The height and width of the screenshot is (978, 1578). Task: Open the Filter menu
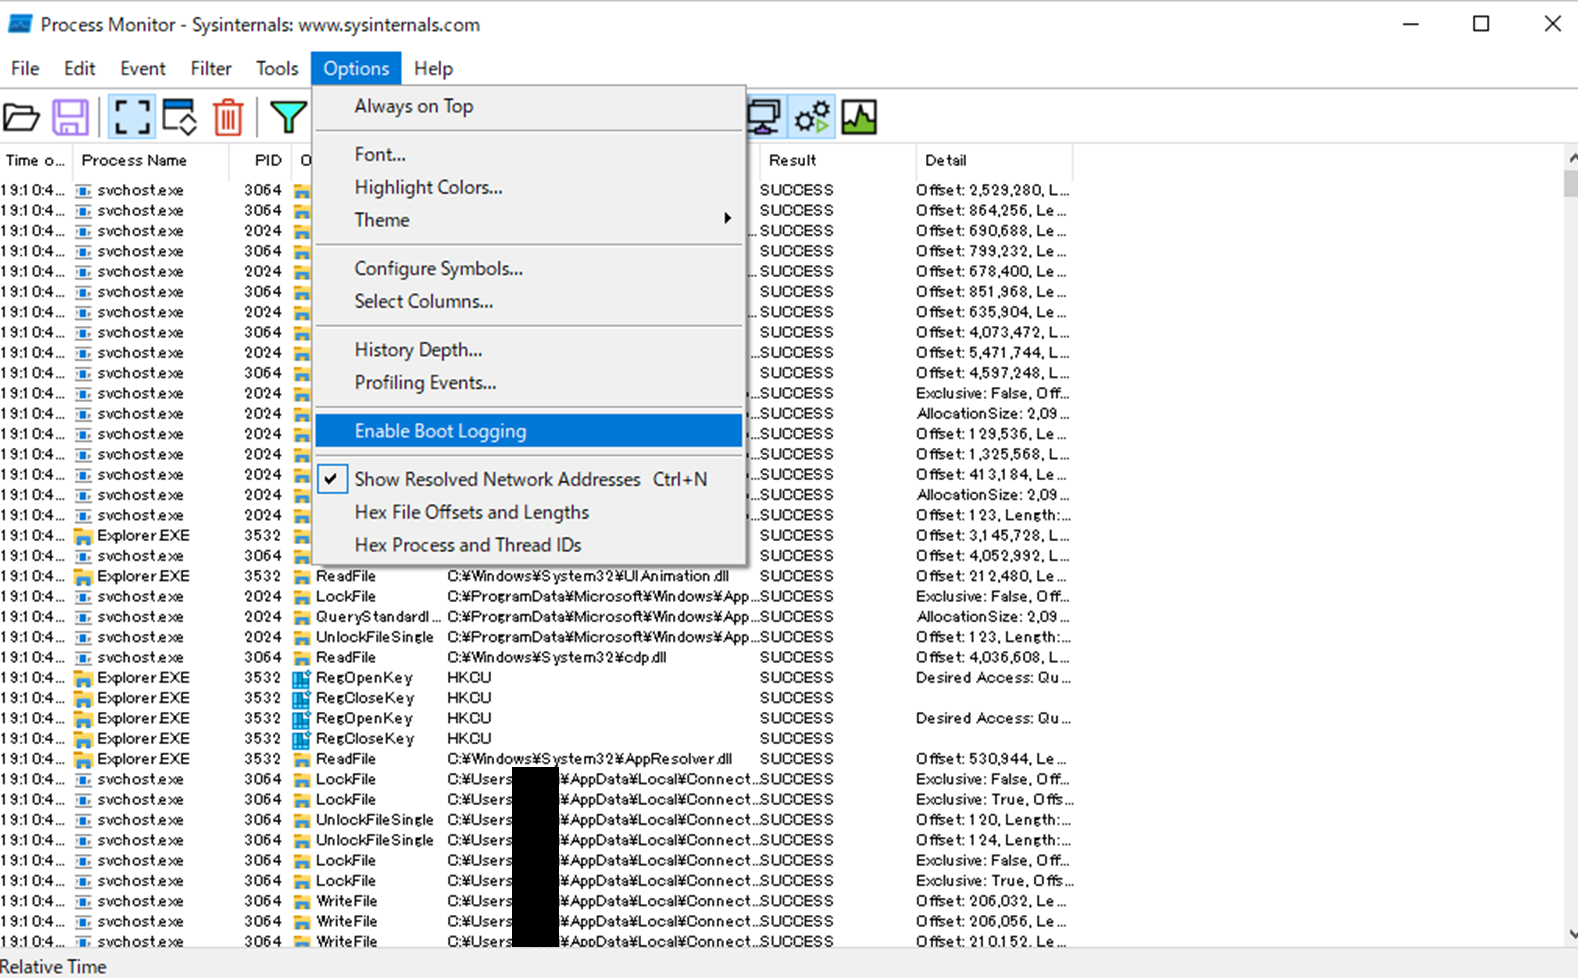210,68
